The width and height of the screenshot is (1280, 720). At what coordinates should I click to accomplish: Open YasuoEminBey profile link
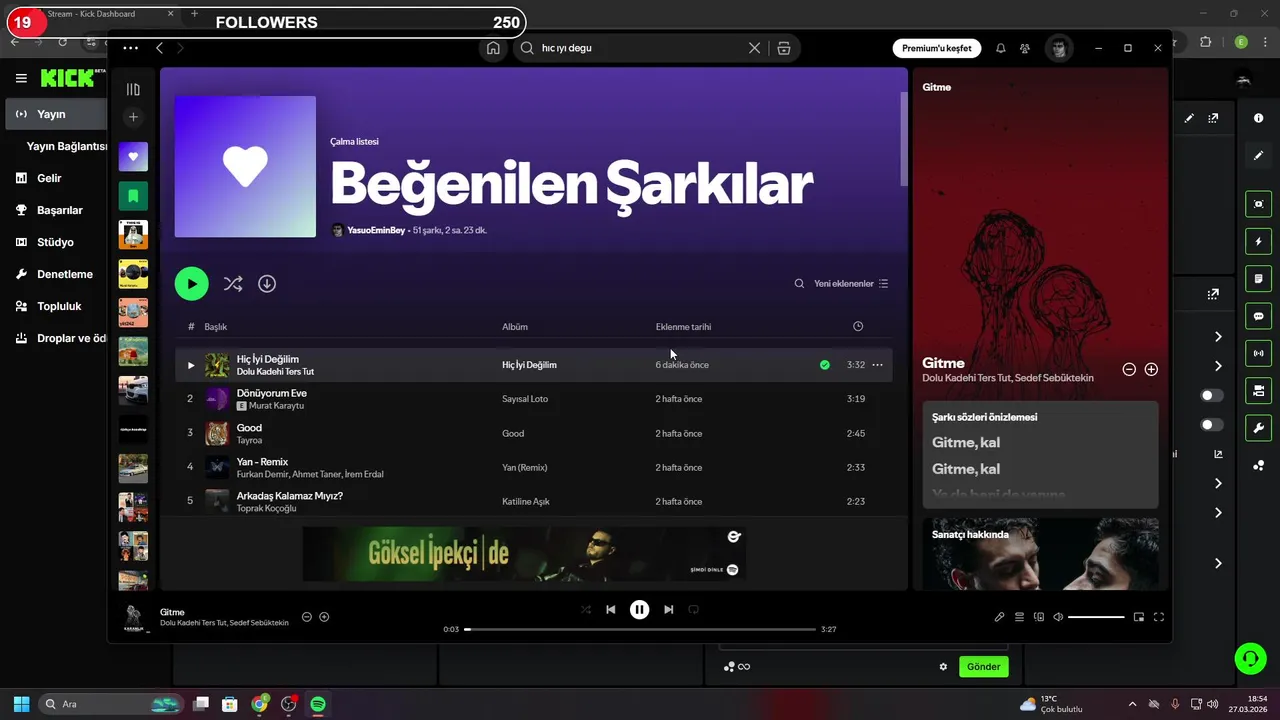[376, 230]
